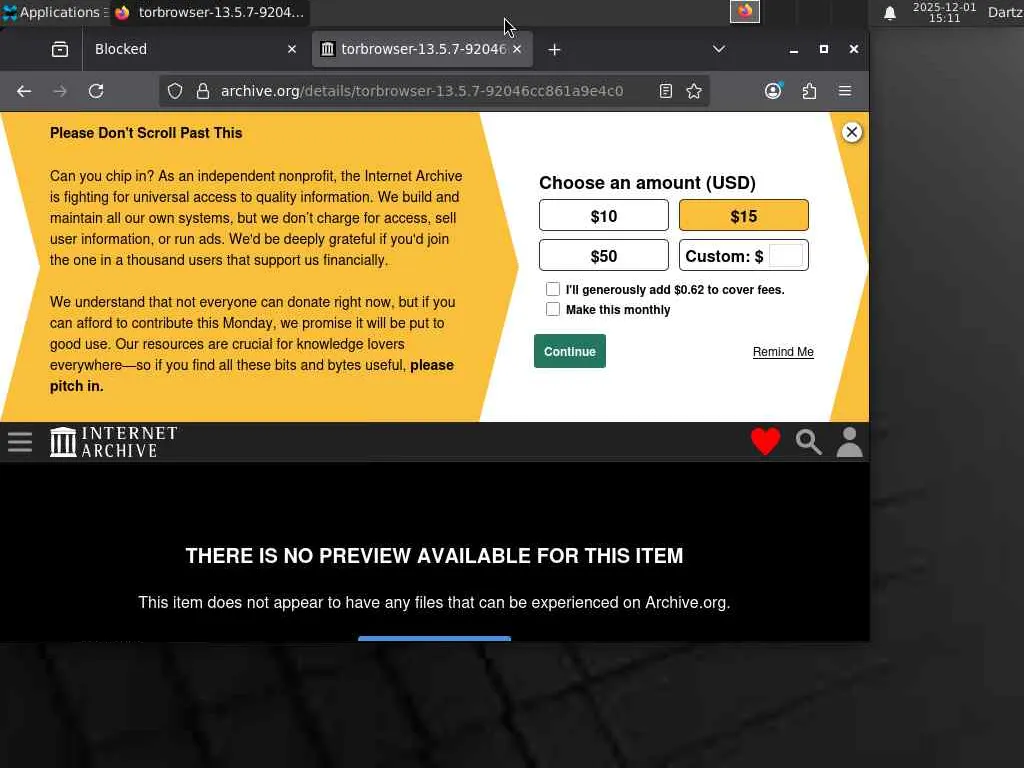Maximize the Firefox window
The width and height of the screenshot is (1024, 768).
coord(824,50)
